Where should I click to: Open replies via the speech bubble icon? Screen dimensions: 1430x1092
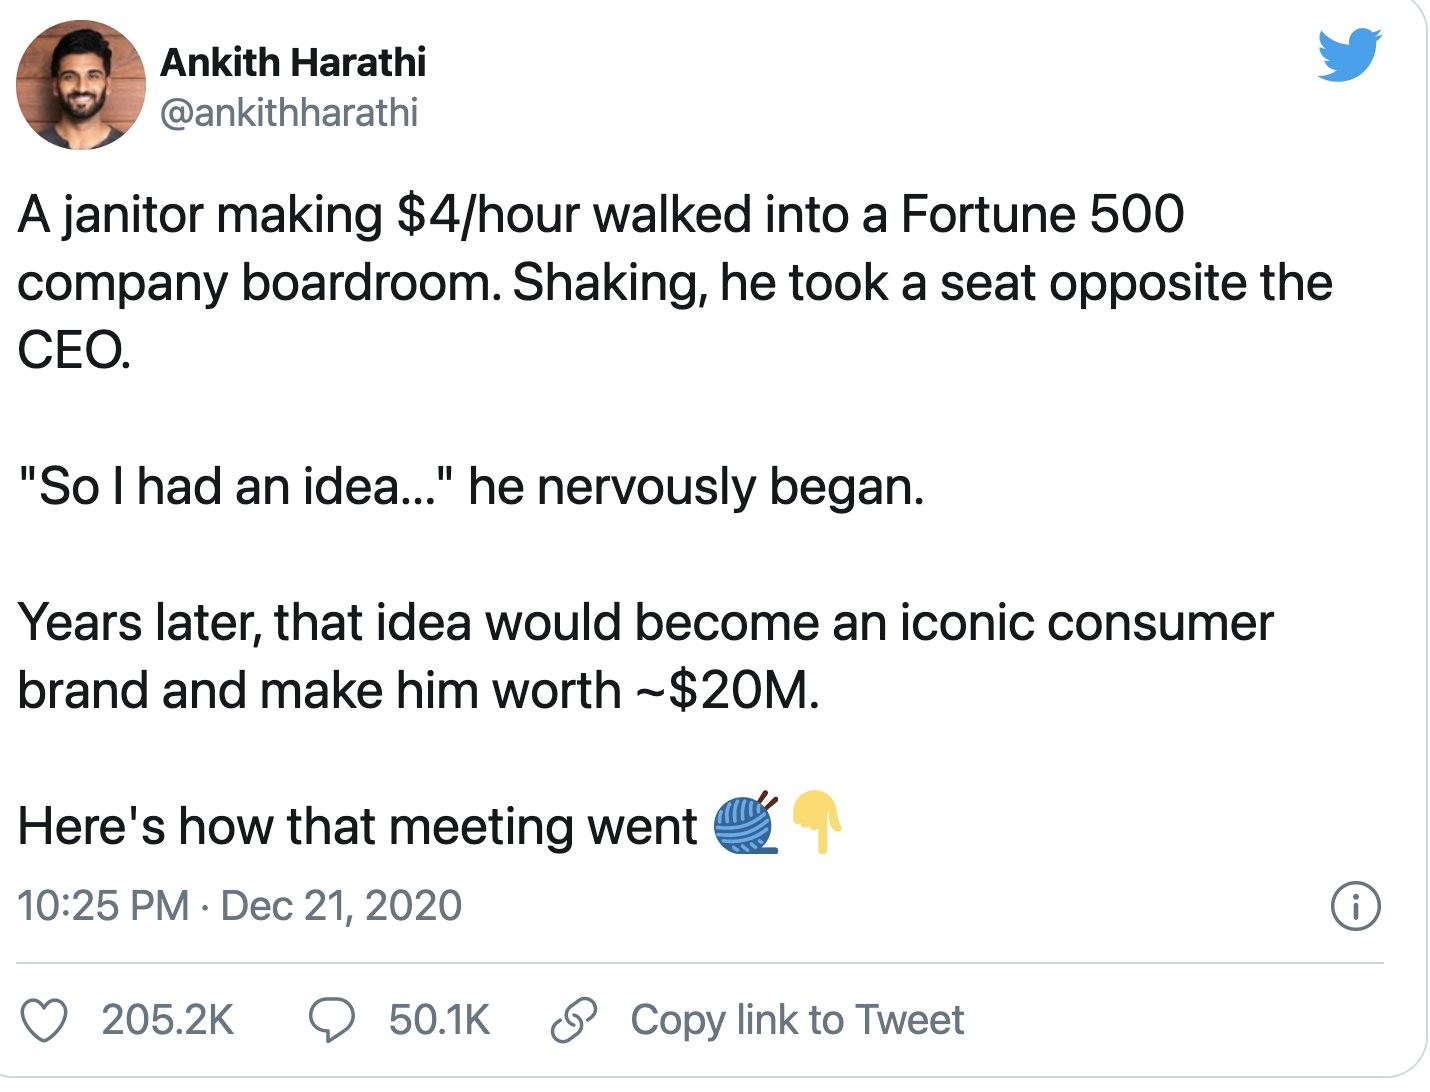(x=331, y=1021)
